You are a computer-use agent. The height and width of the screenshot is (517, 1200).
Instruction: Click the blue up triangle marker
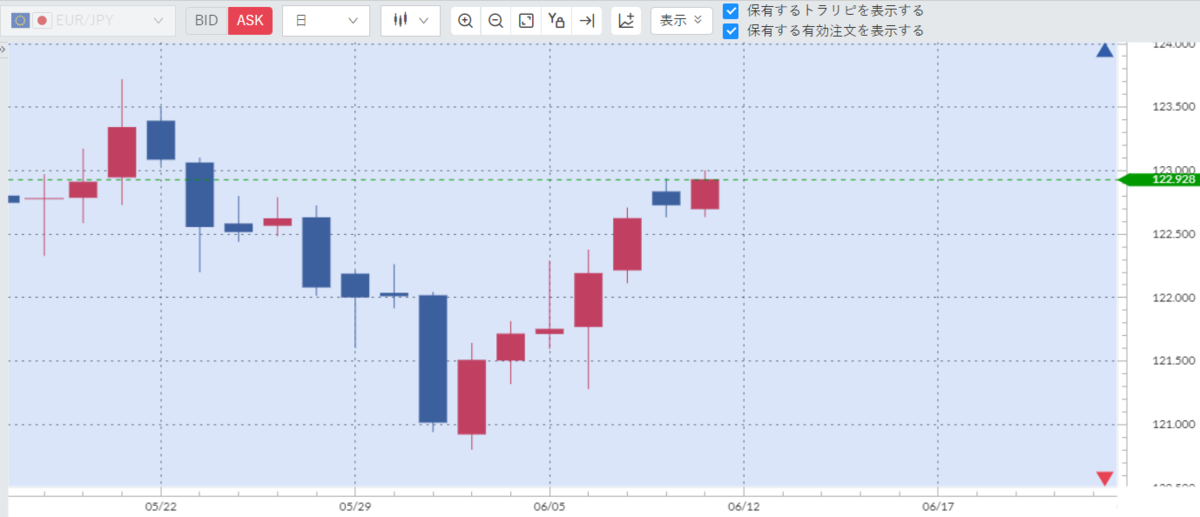(x=1105, y=50)
